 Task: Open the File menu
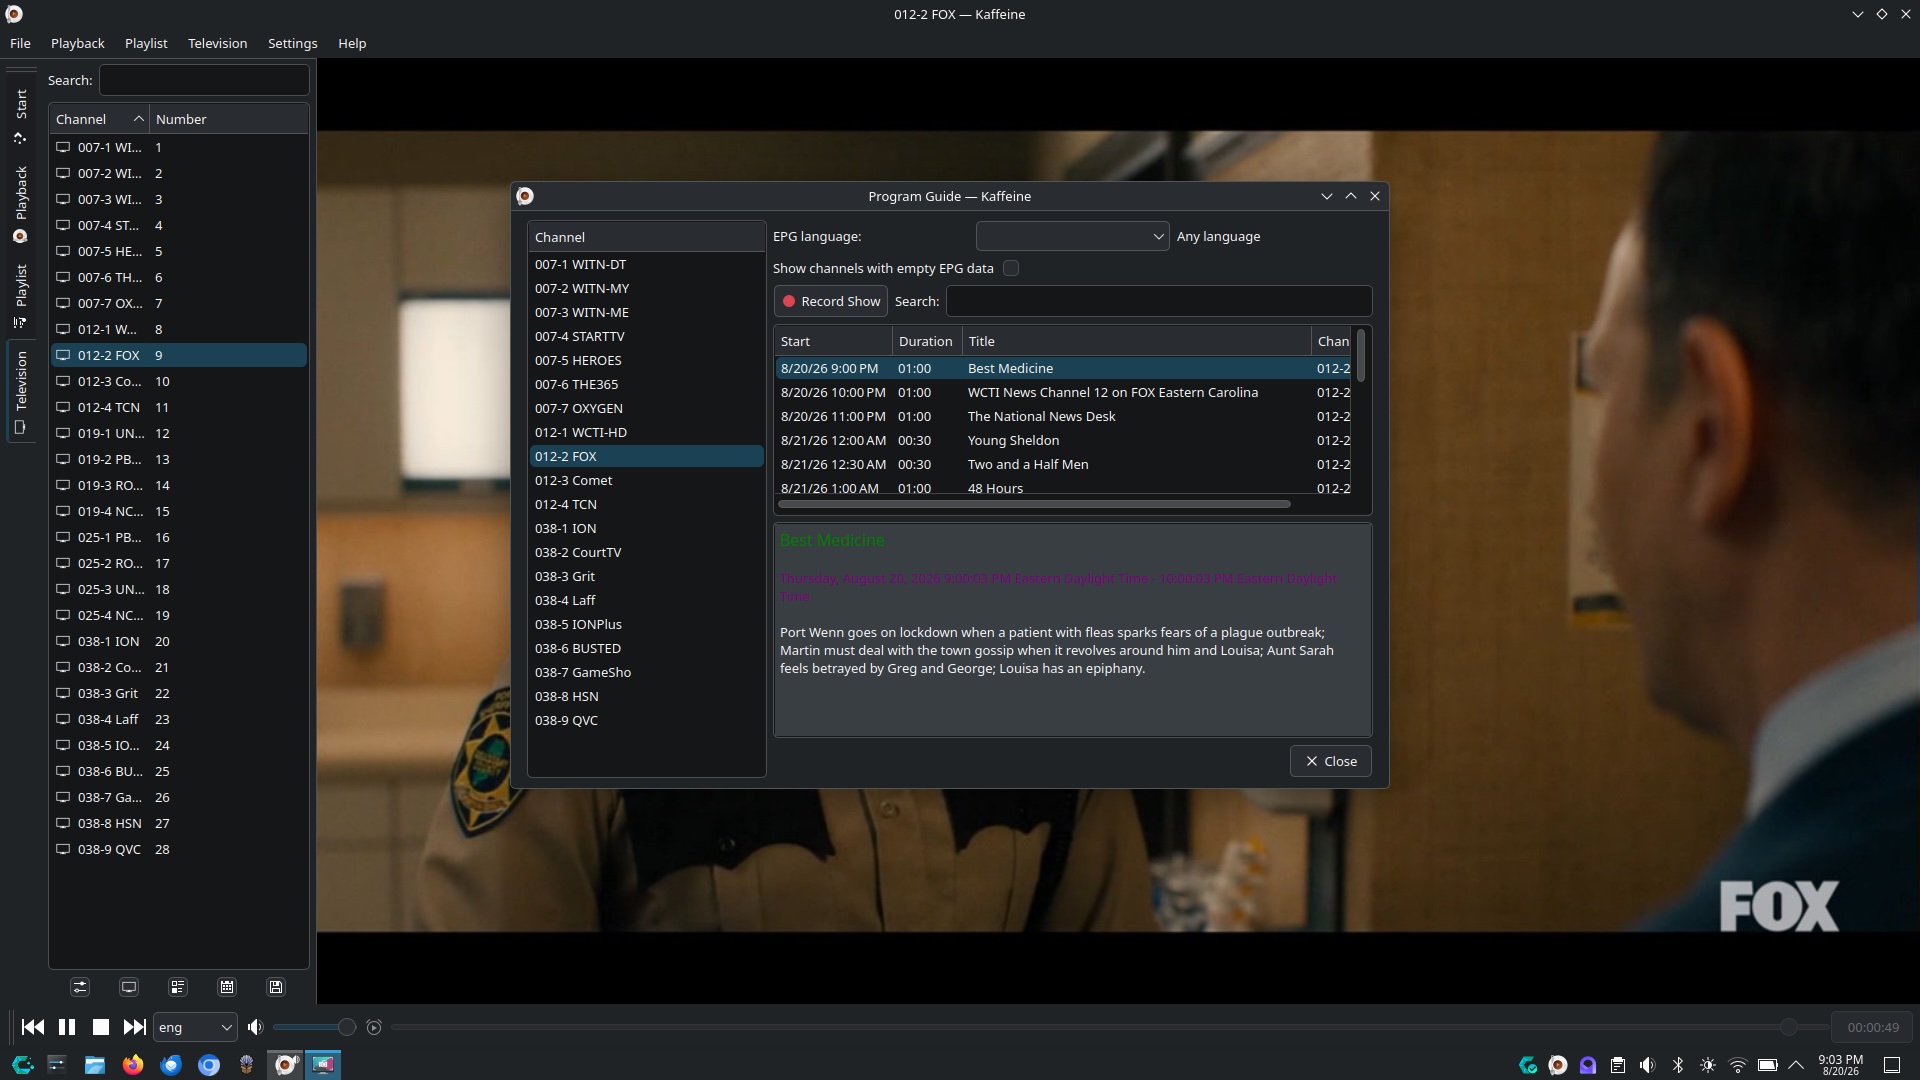[20, 43]
